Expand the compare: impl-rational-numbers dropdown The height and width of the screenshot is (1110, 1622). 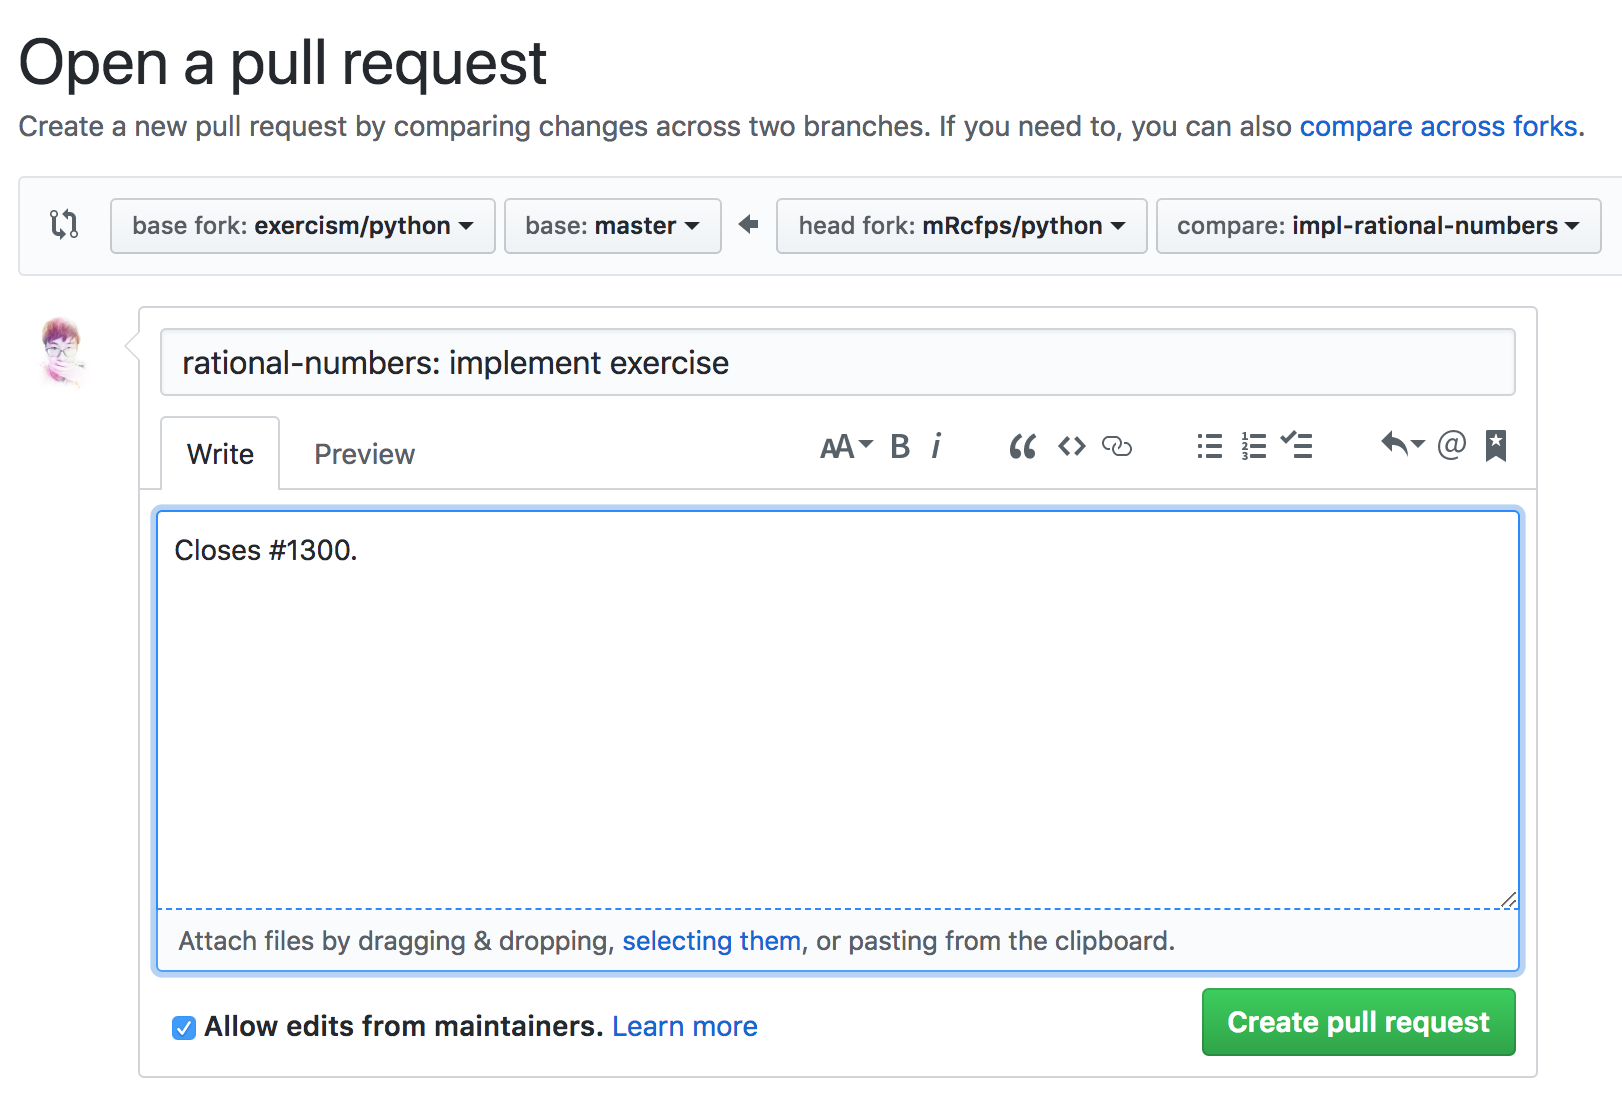1379,226
